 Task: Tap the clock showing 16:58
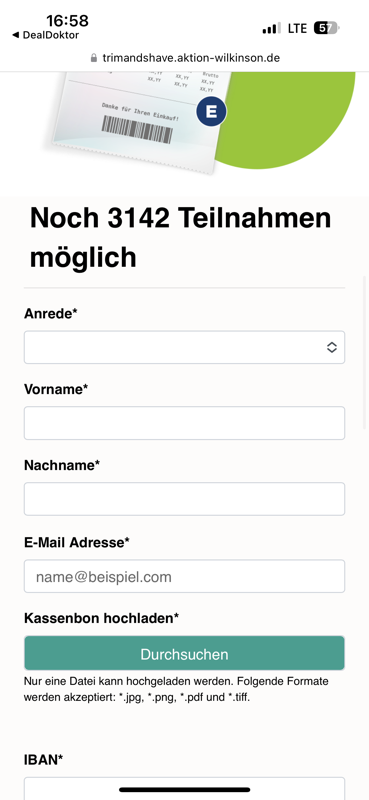point(67,21)
